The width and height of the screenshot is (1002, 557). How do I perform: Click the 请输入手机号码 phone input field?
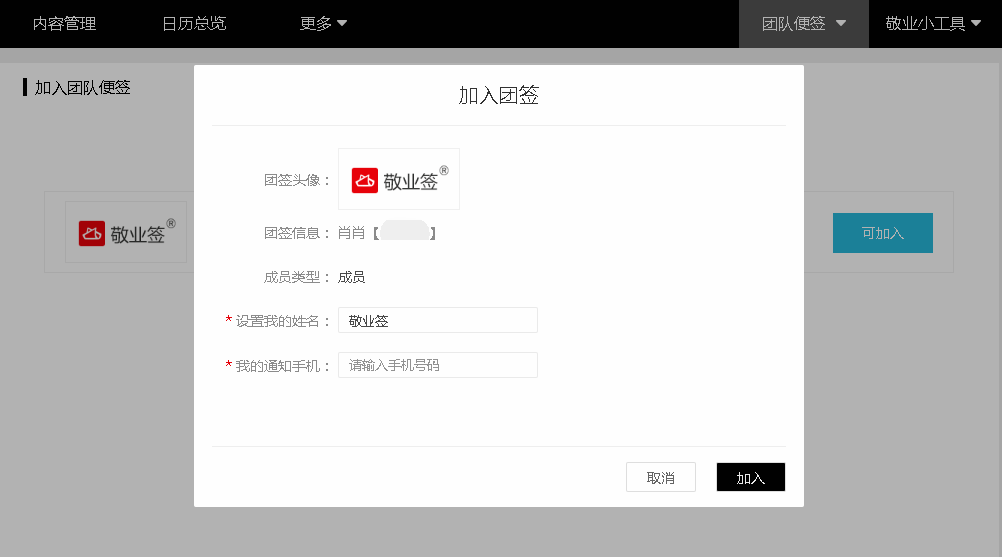tap(437, 365)
